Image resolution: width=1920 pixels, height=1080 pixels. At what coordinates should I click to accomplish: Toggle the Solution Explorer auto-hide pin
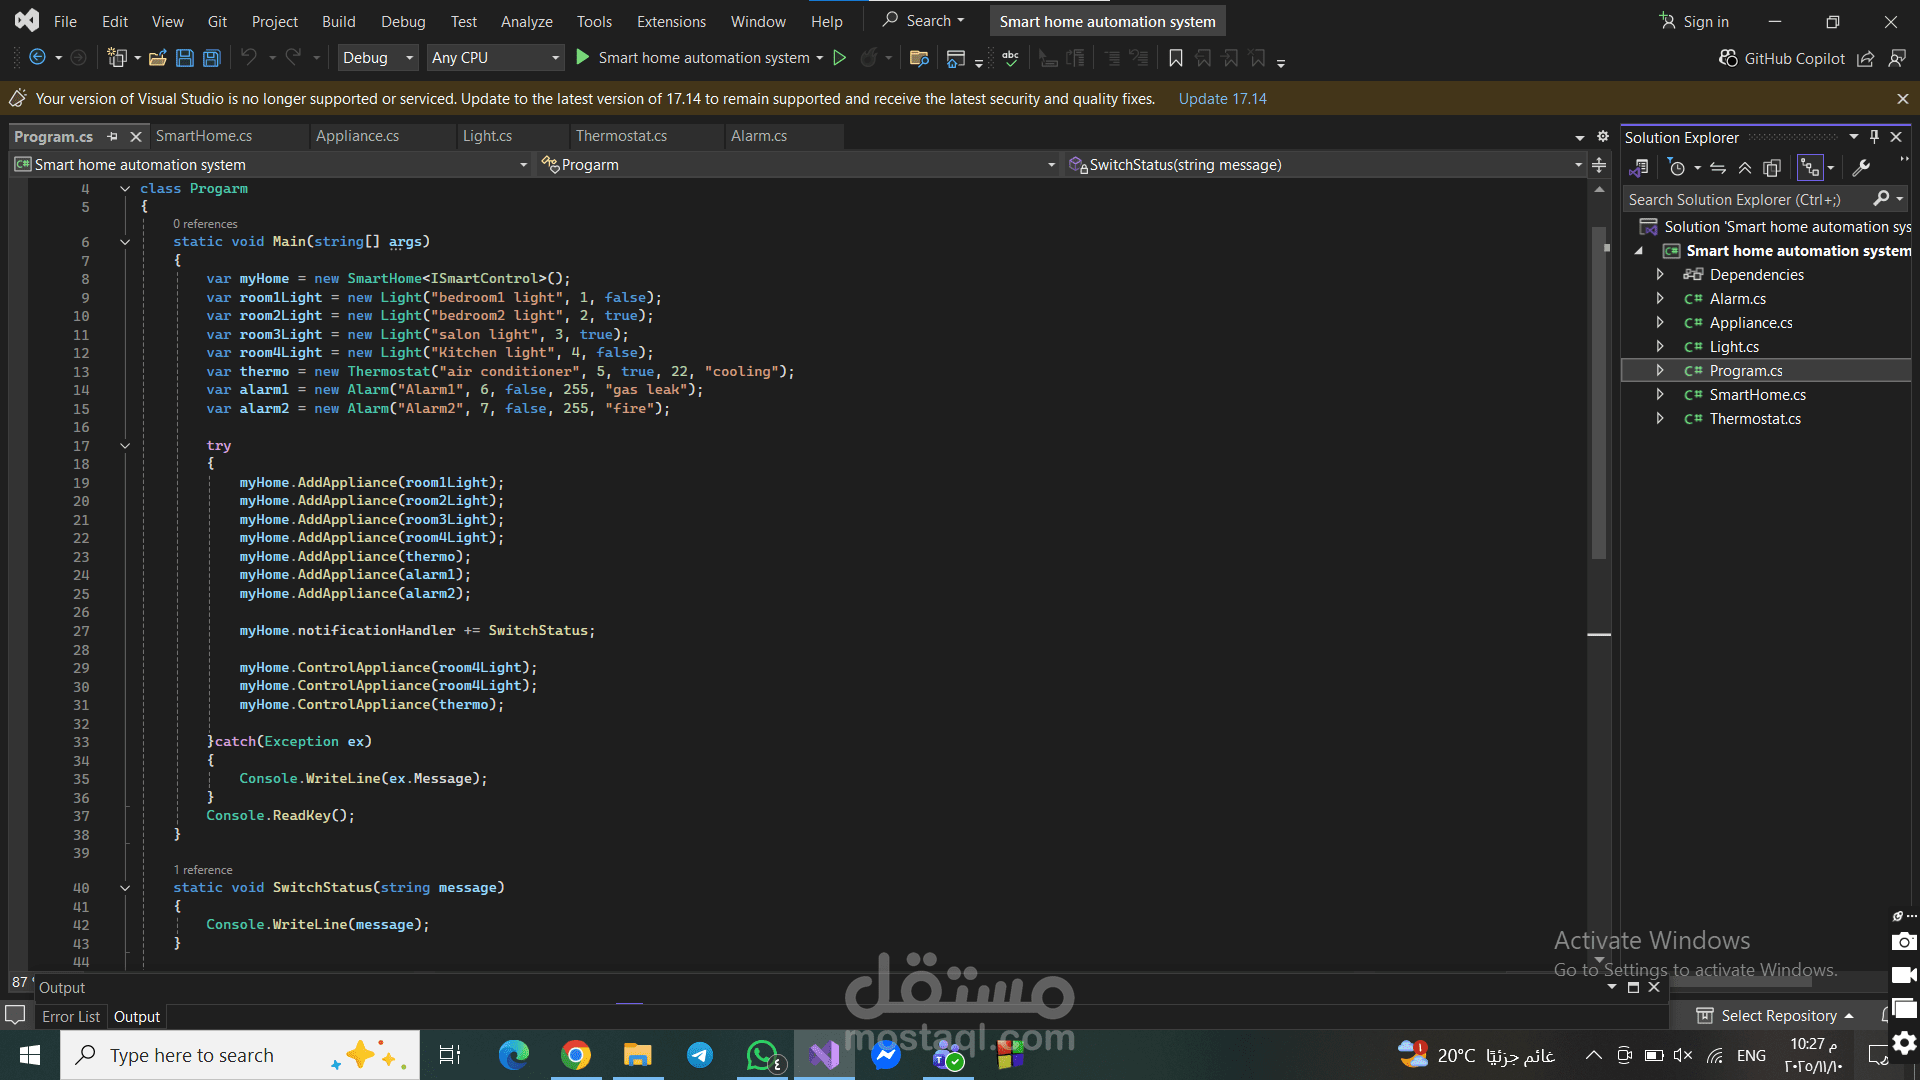(1875, 137)
